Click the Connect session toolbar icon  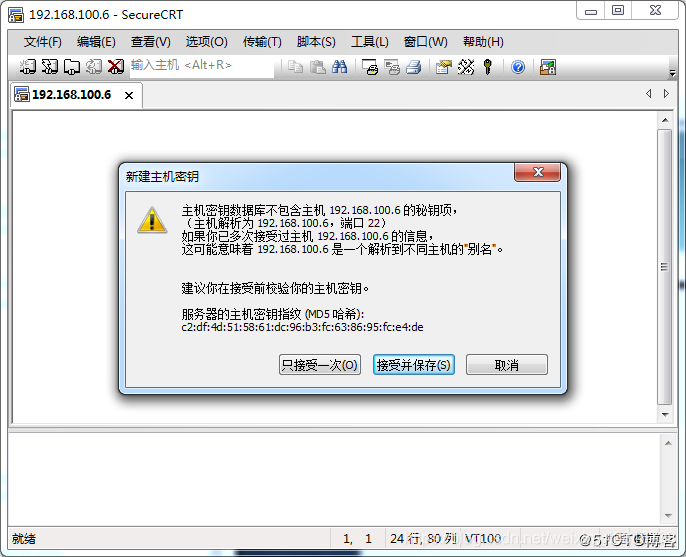pos(28,67)
